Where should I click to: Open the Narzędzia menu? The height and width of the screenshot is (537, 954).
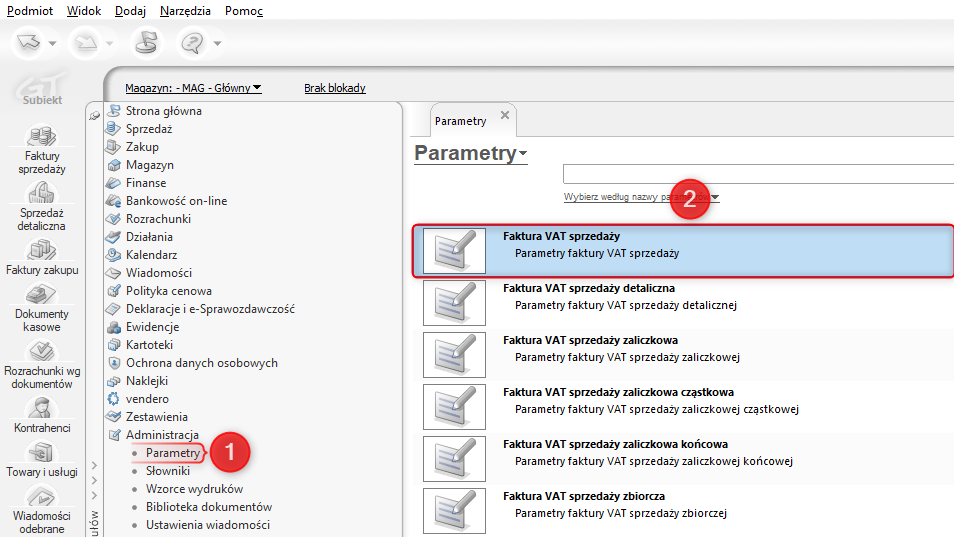pos(185,11)
